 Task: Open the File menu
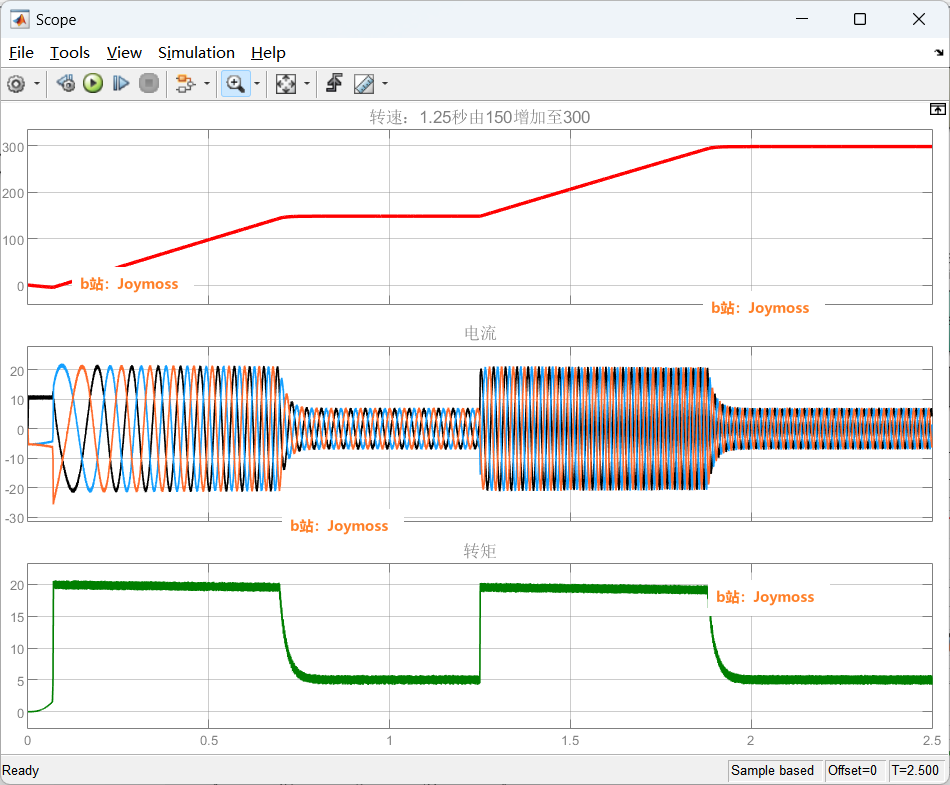tap(21, 53)
